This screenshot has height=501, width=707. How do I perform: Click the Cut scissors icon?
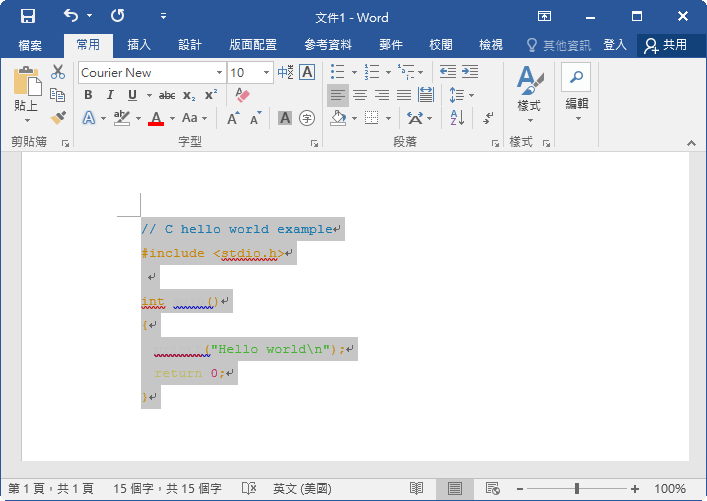pos(58,72)
